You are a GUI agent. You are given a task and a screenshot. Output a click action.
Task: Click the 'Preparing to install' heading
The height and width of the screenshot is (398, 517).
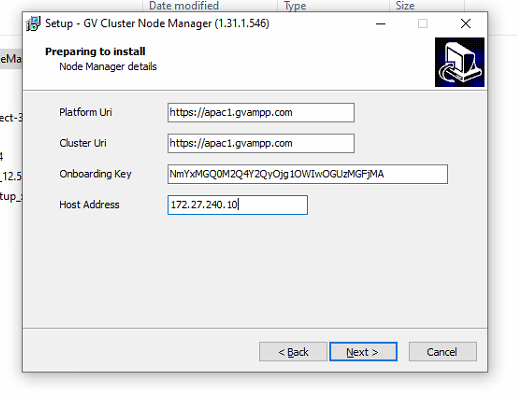click(95, 51)
